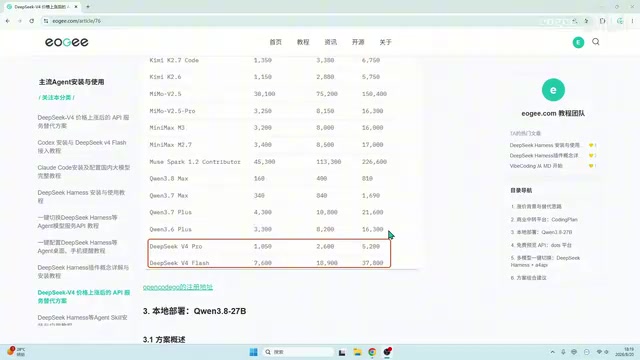Open the weather widget on taskbar
The height and width of the screenshot is (360, 640).
coord(16,351)
